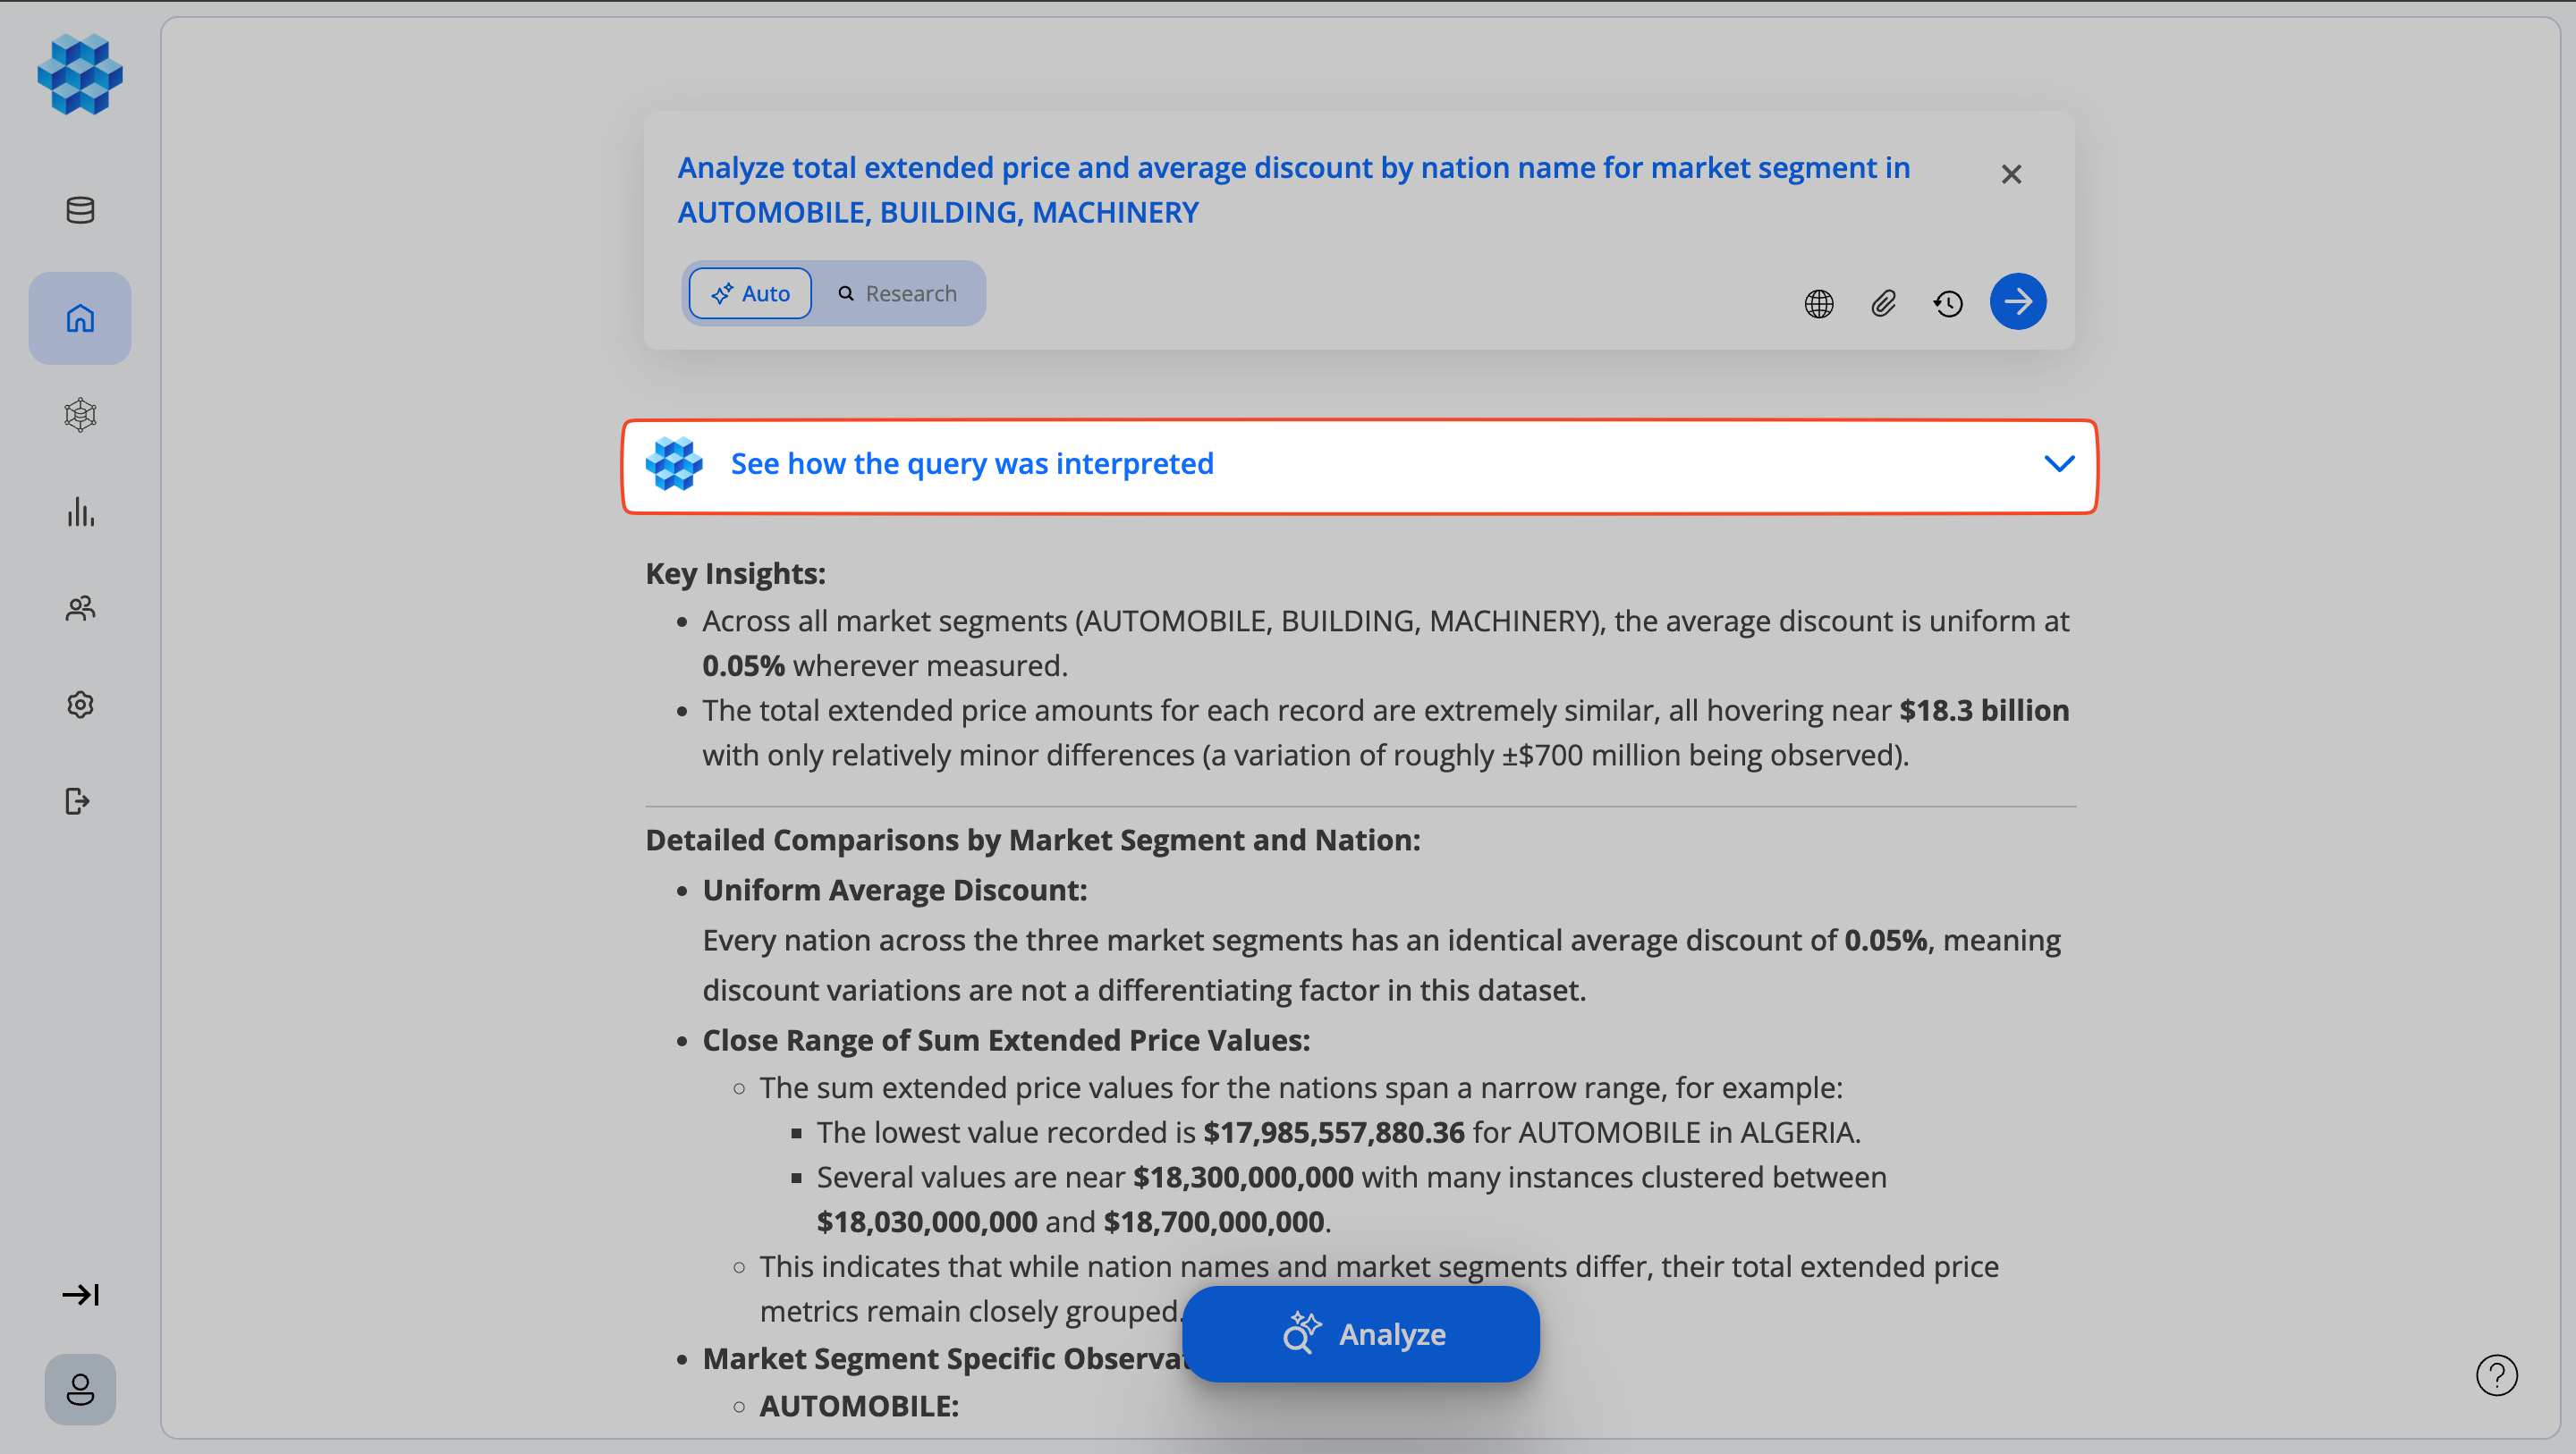Image resolution: width=2576 pixels, height=1454 pixels.
Task: Click the logout icon in sidebar
Action: [x=78, y=801]
